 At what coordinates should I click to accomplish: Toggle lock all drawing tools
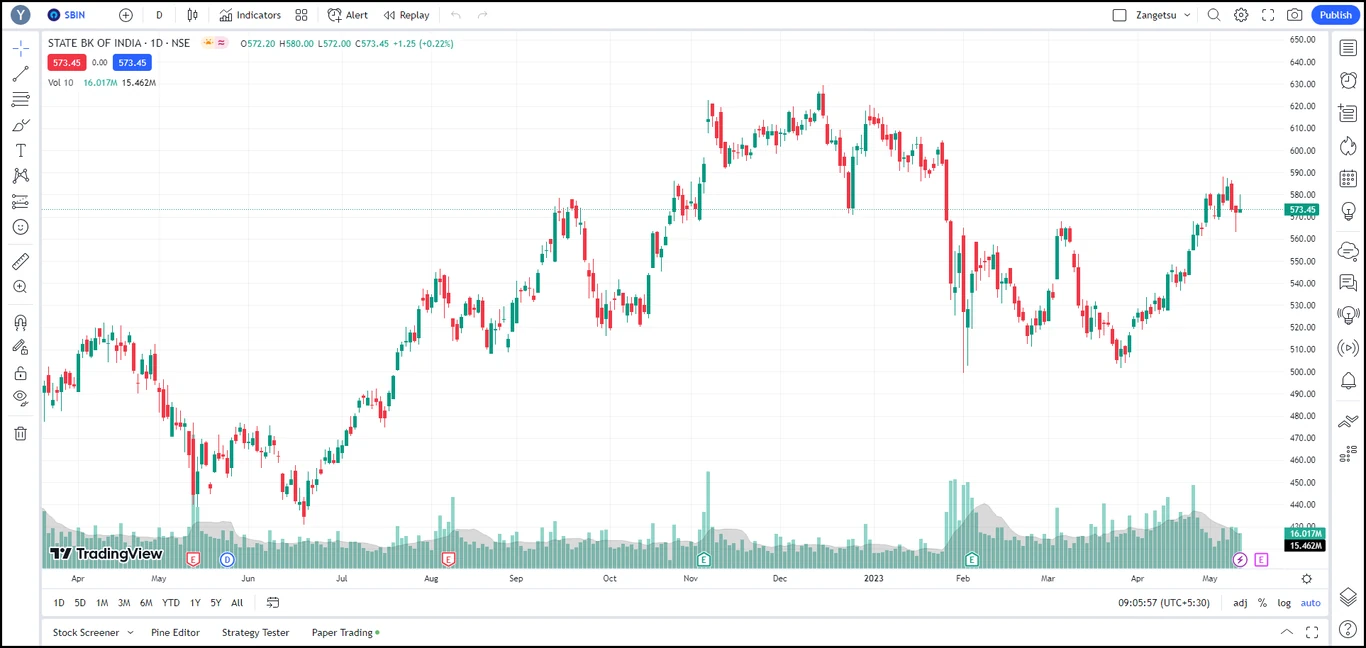(x=20, y=373)
